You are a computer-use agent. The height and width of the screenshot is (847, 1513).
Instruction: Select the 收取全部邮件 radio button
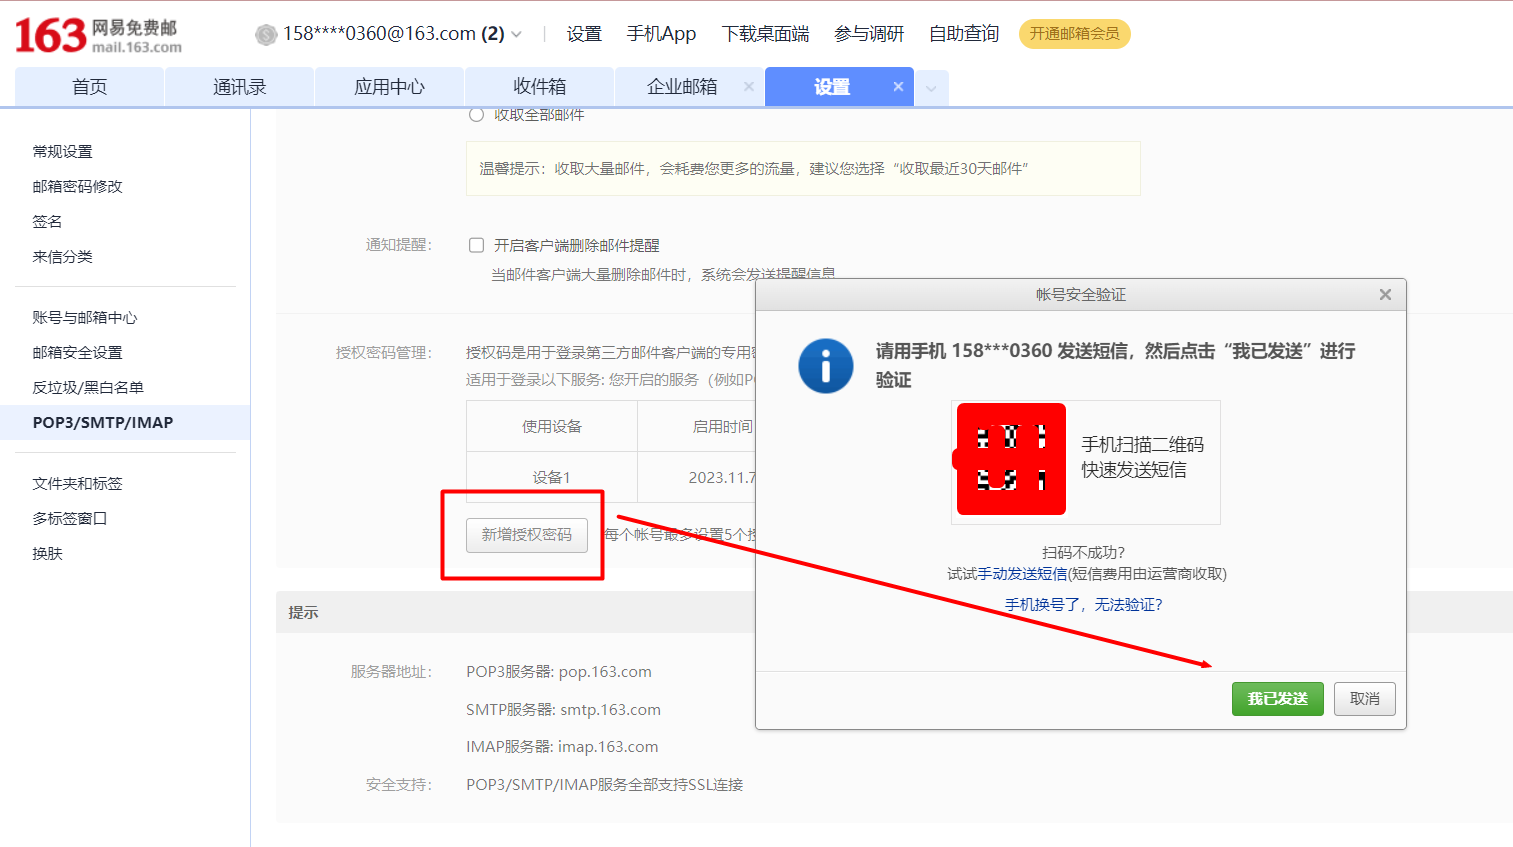[477, 115]
